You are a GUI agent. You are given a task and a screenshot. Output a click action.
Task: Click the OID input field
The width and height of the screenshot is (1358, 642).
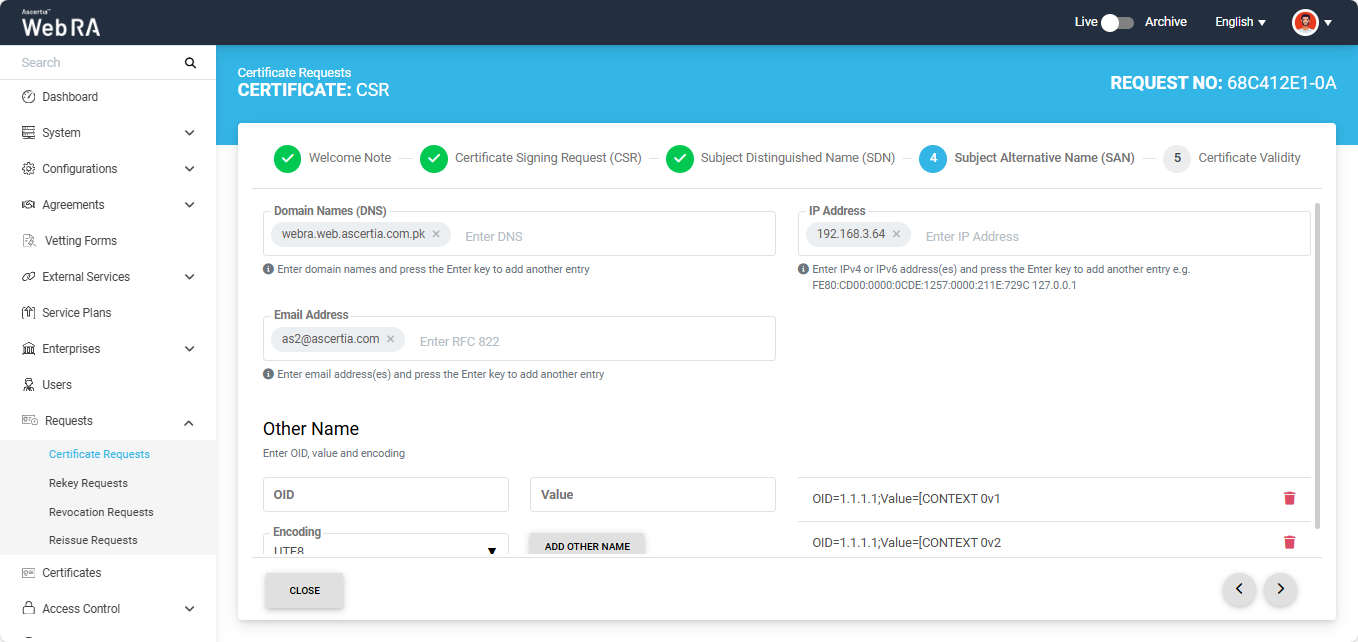[x=385, y=495]
